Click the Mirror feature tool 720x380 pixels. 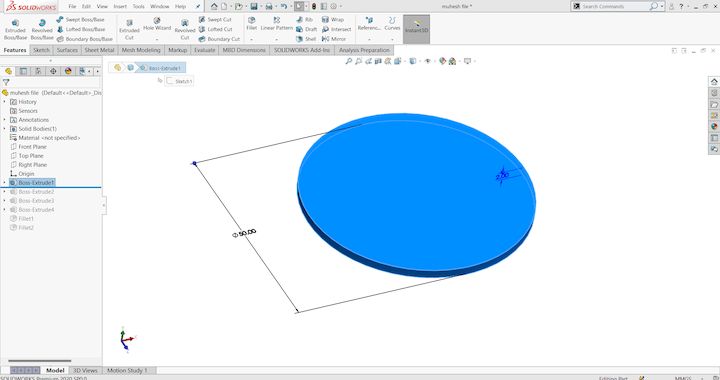tap(334, 39)
